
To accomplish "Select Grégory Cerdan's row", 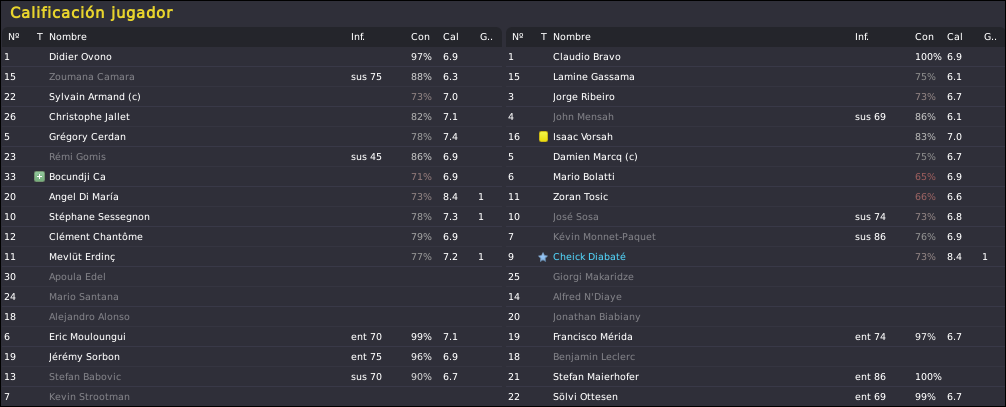I will [x=252, y=137].
